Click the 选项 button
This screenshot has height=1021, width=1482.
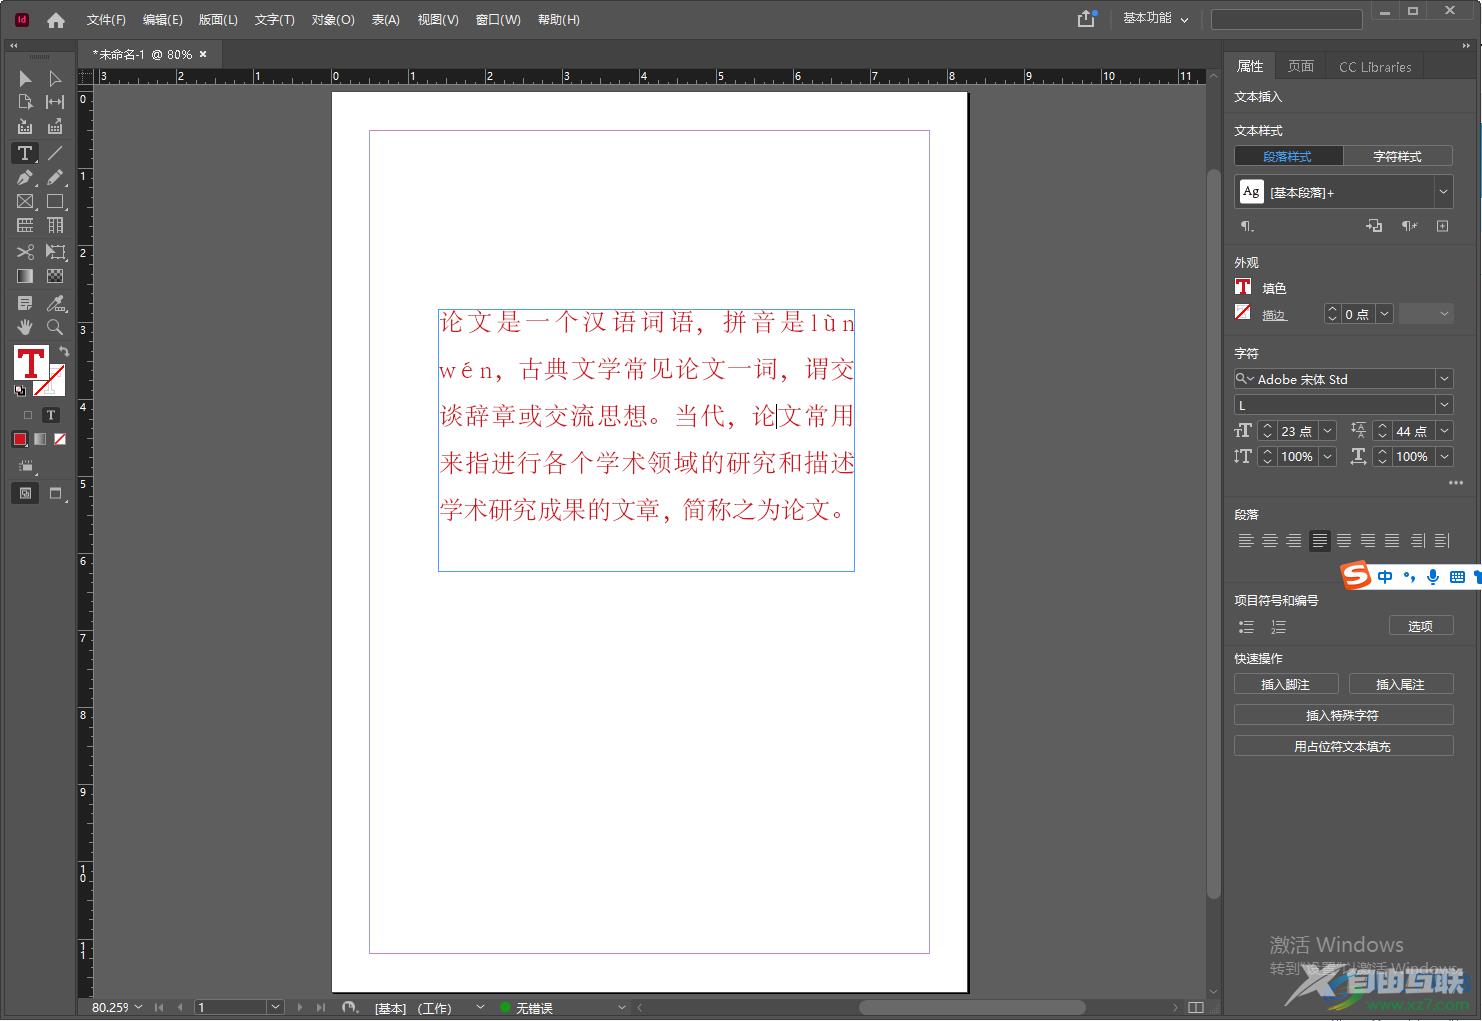pos(1421,626)
